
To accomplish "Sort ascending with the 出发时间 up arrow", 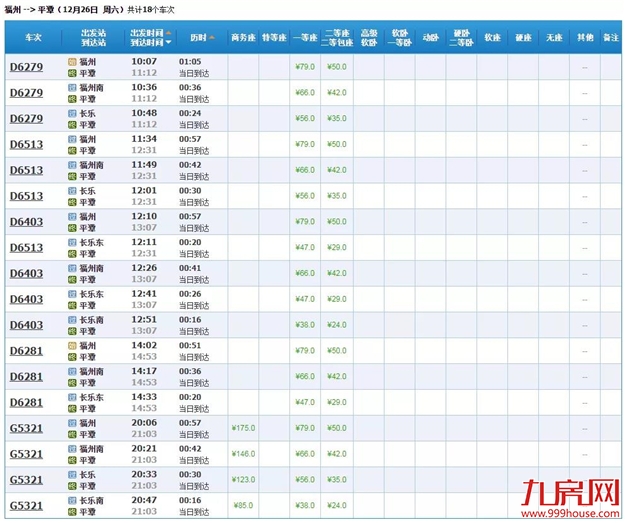I will (x=168, y=33).
